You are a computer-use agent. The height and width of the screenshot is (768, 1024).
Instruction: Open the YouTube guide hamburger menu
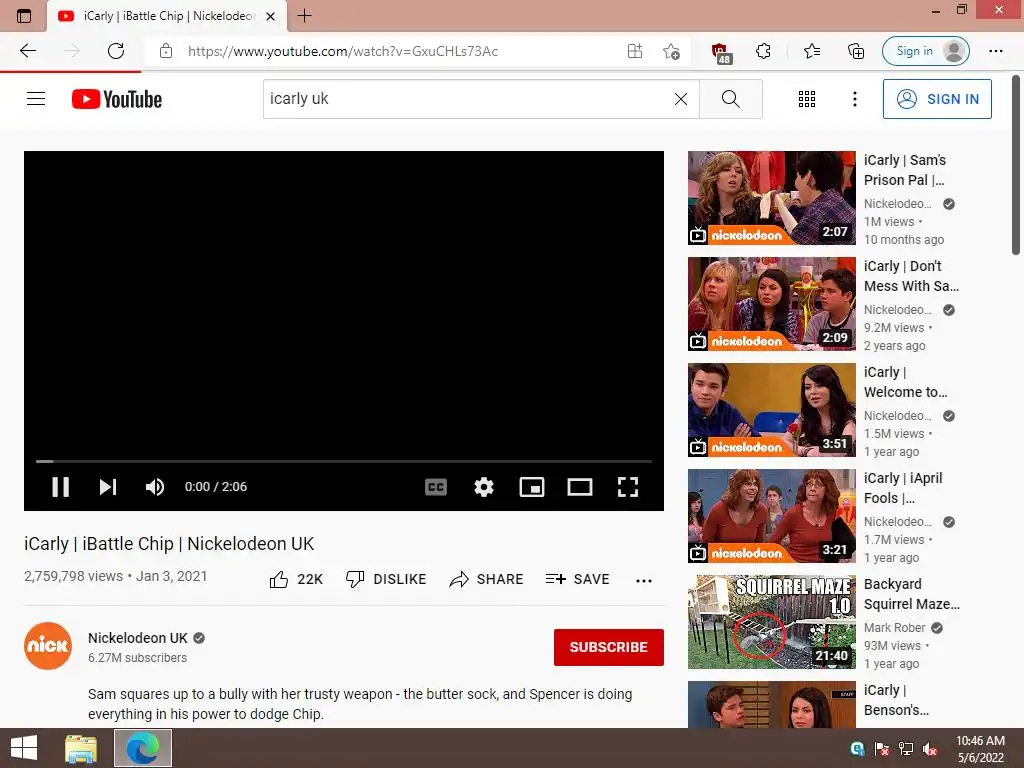pyautogui.click(x=36, y=99)
